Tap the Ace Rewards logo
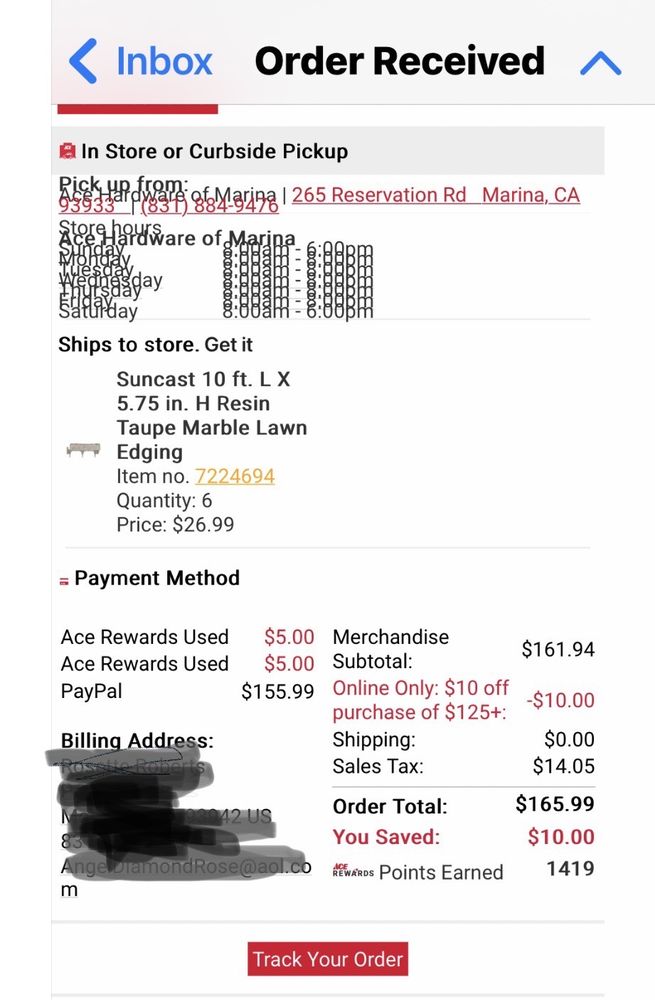Viewport: 655px width, 1000px height. 352,871
